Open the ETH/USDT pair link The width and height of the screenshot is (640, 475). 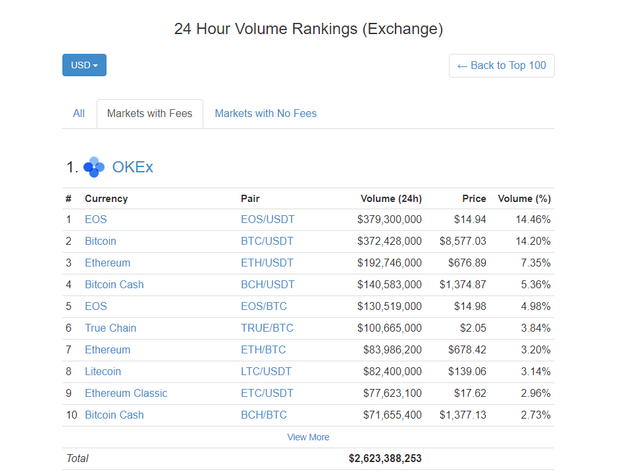(x=267, y=263)
